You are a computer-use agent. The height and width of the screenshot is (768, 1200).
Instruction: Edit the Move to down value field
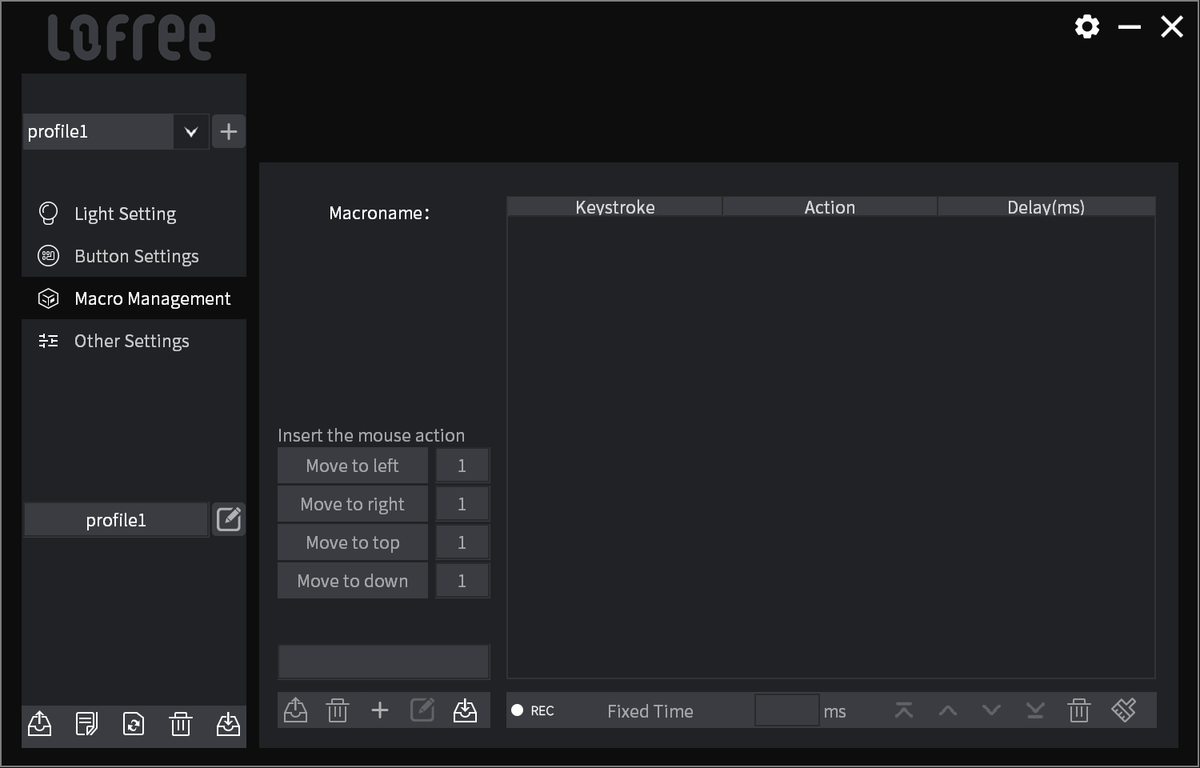(x=462, y=581)
